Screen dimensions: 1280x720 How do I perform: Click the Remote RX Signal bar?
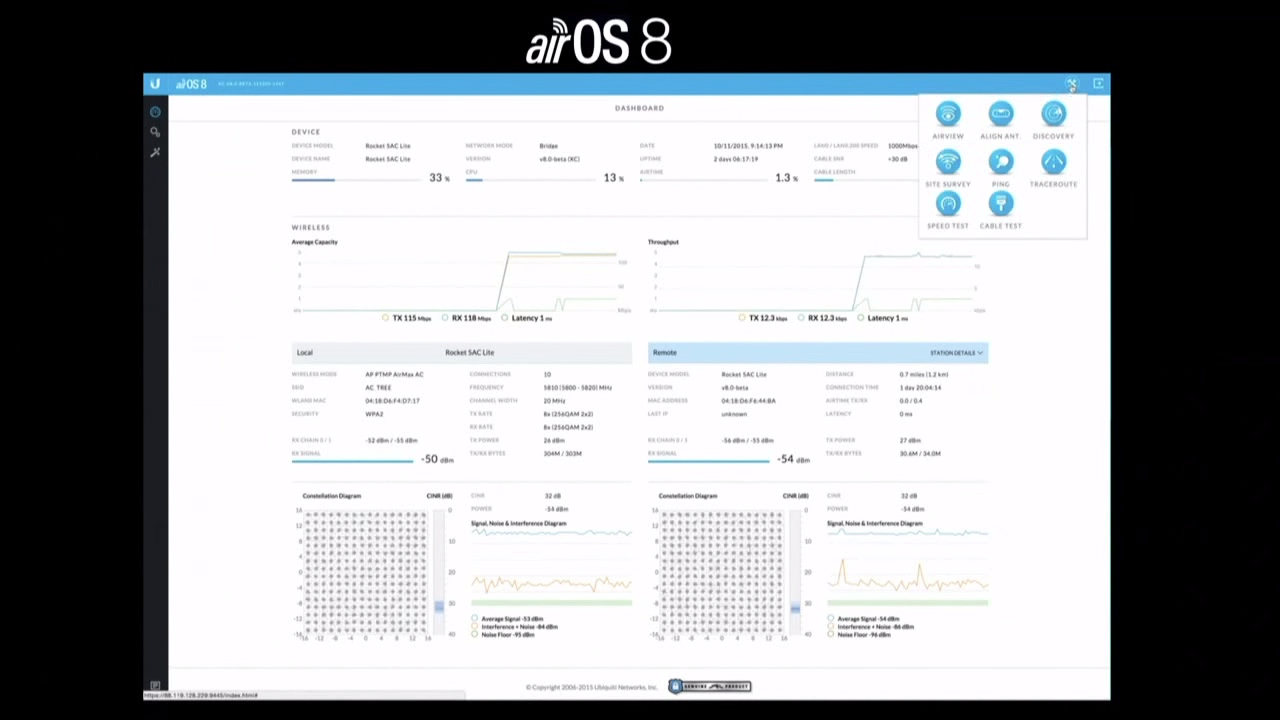pyautogui.click(x=708, y=461)
